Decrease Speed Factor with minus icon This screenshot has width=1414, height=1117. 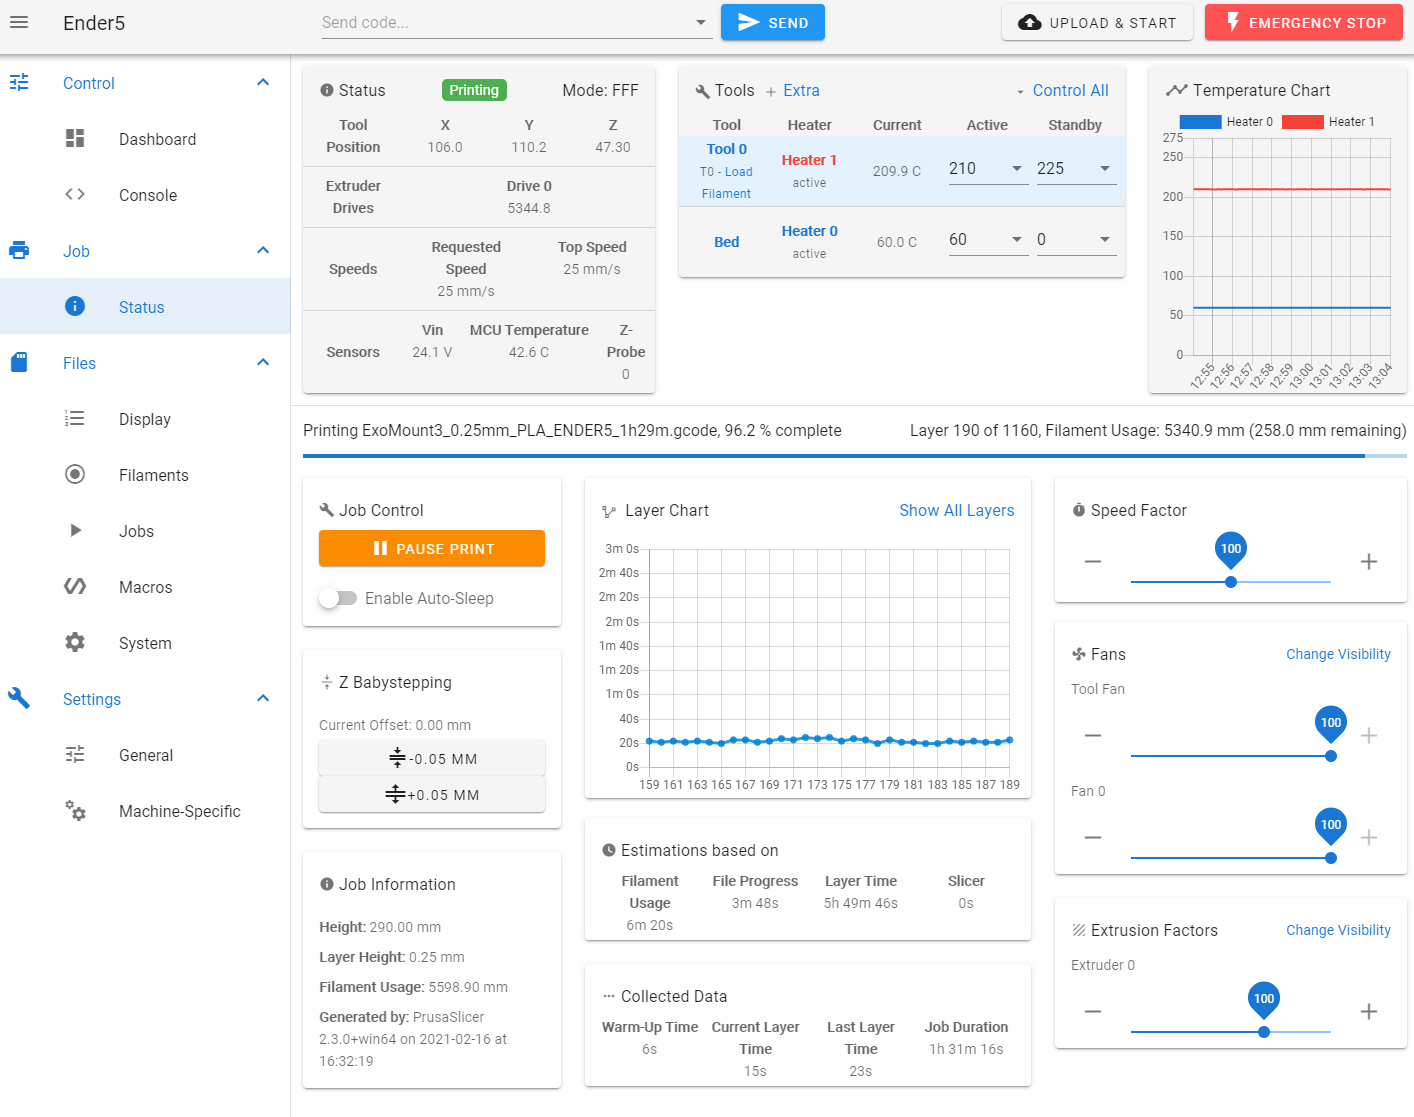point(1093,562)
